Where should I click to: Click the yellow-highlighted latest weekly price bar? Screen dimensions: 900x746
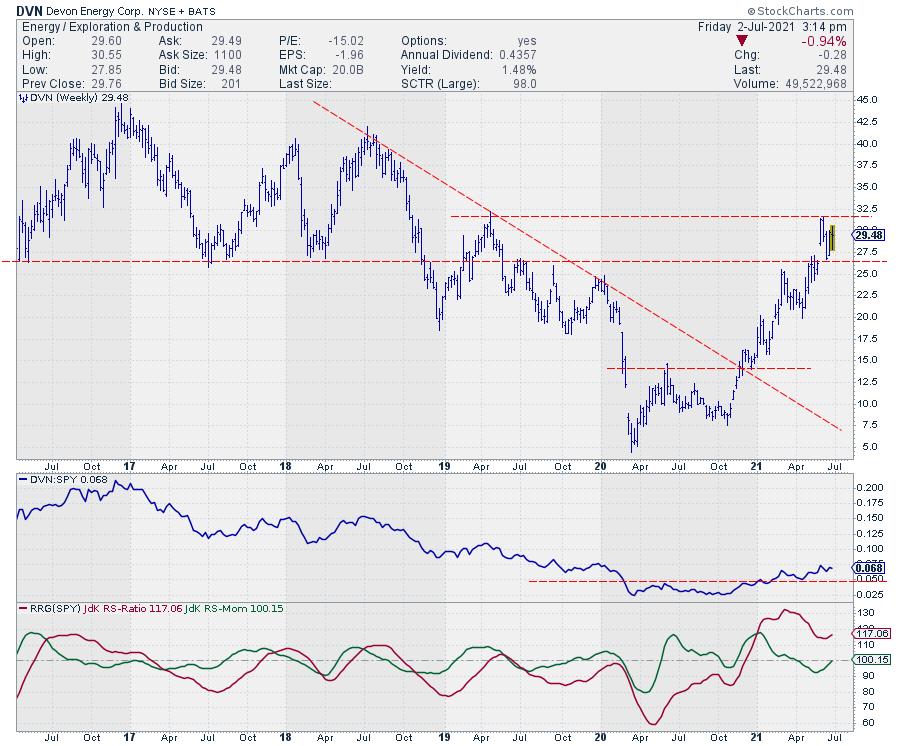point(832,236)
